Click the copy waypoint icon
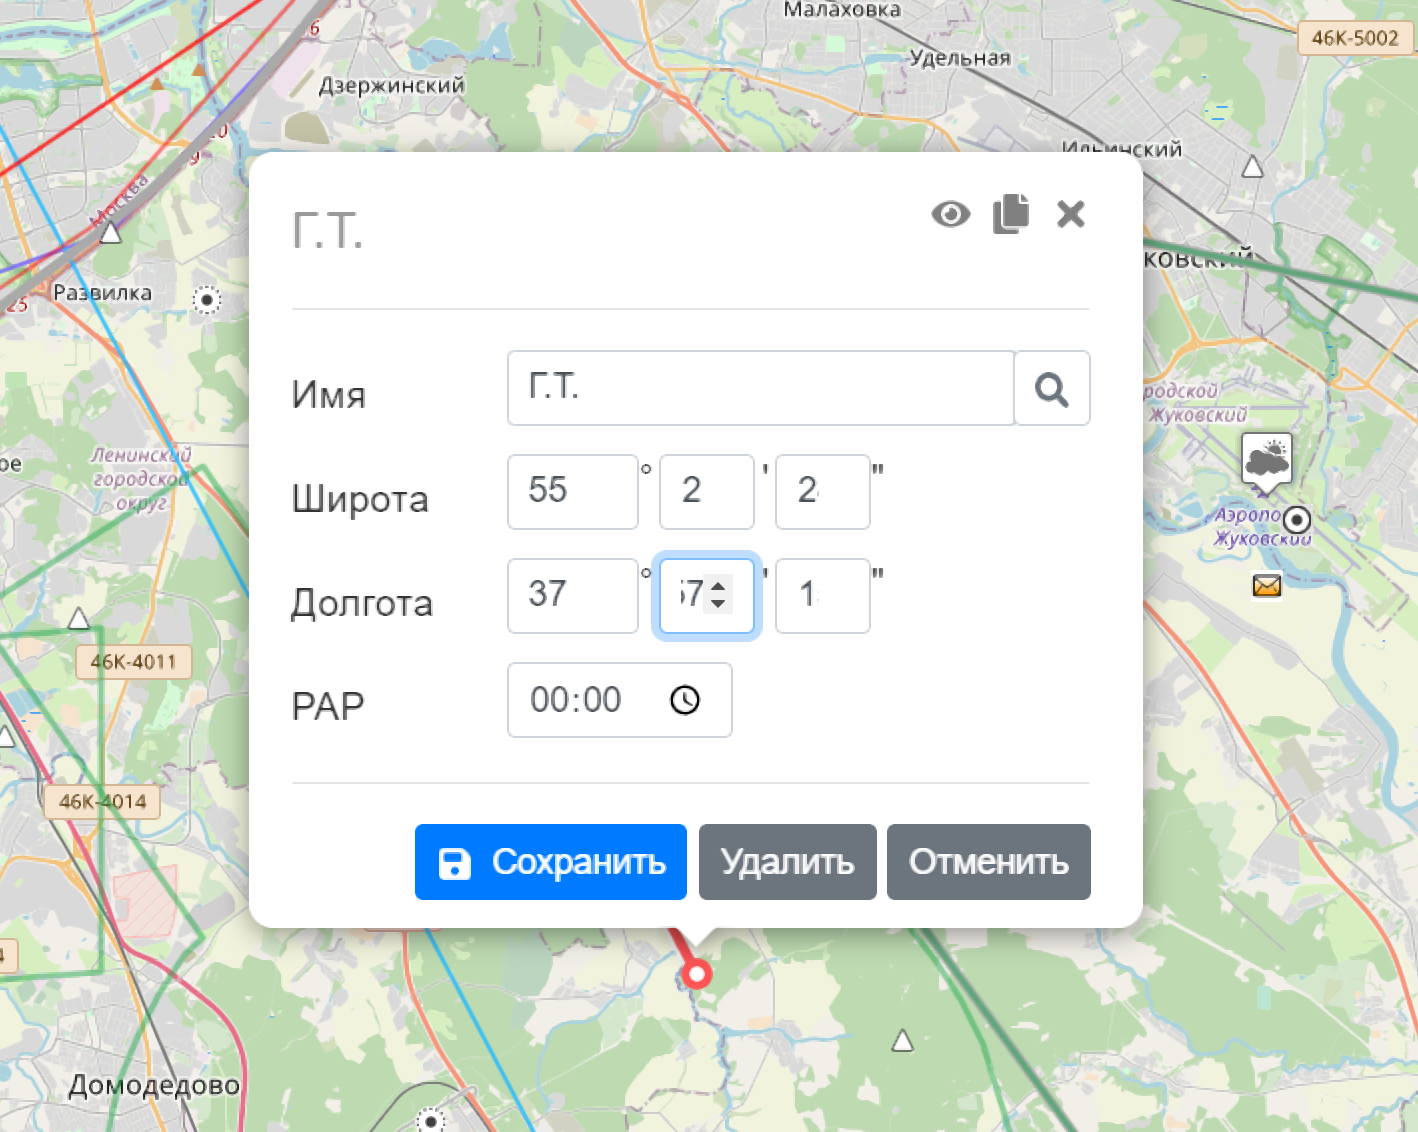 click(1011, 214)
